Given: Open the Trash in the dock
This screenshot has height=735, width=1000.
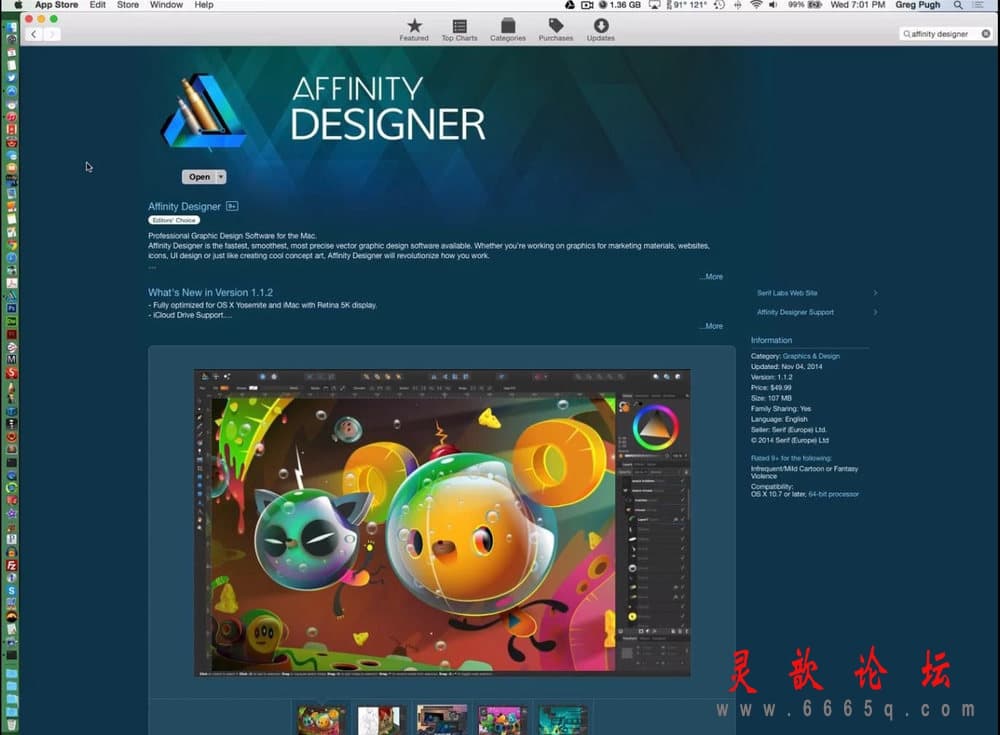Looking at the screenshot, I should point(11,724).
